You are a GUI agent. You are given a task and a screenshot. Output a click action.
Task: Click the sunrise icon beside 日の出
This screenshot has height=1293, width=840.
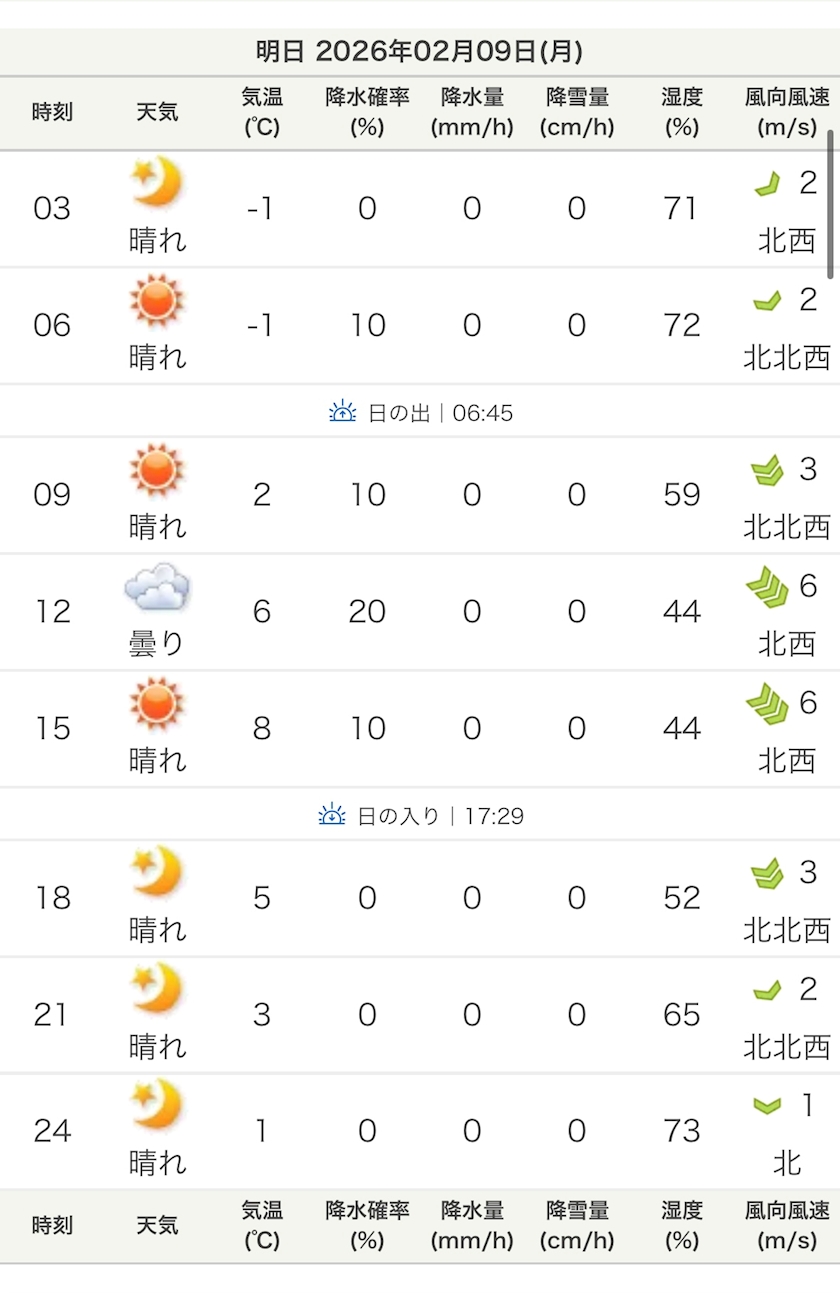coord(343,412)
